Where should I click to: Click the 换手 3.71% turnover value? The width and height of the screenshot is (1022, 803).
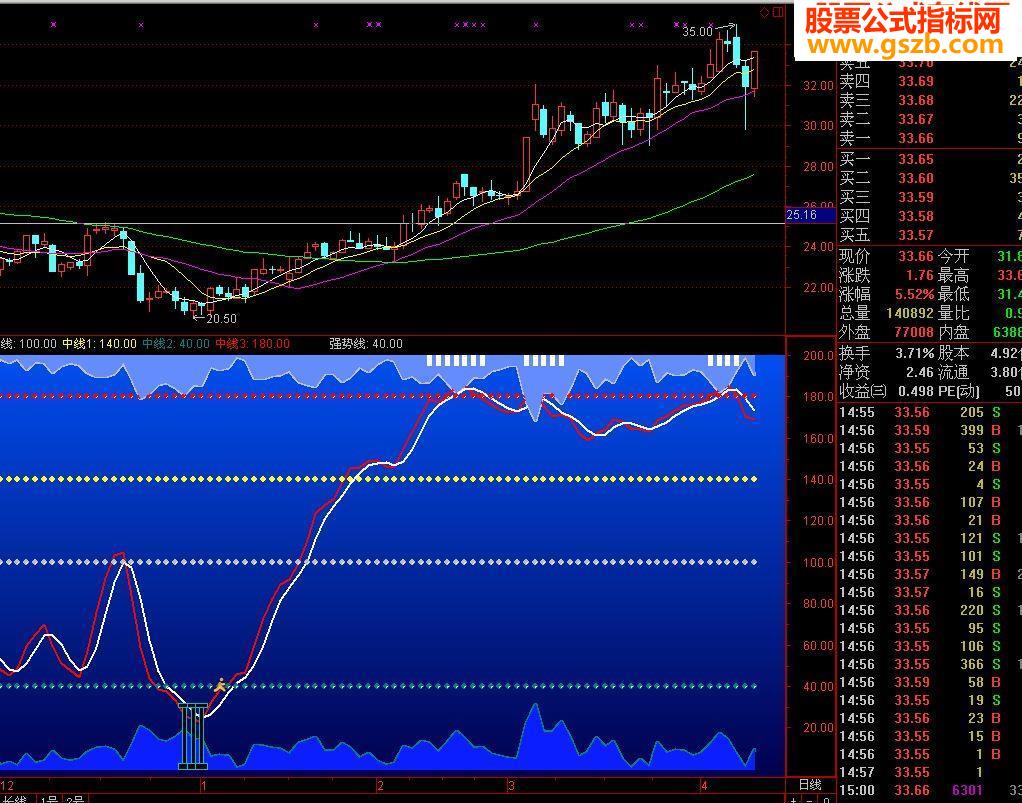914,353
